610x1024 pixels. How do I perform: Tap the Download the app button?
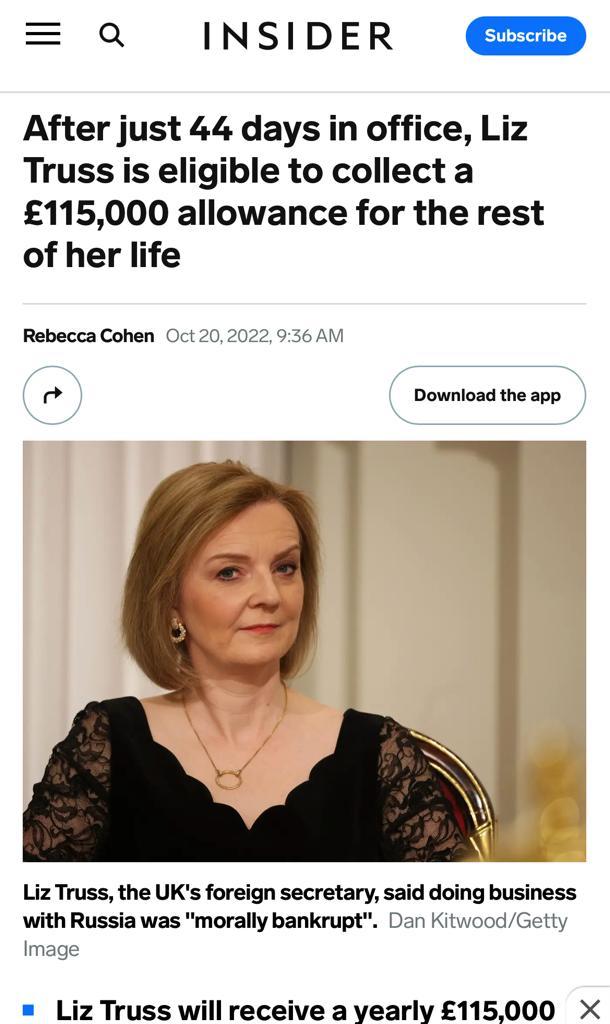[487, 395]
